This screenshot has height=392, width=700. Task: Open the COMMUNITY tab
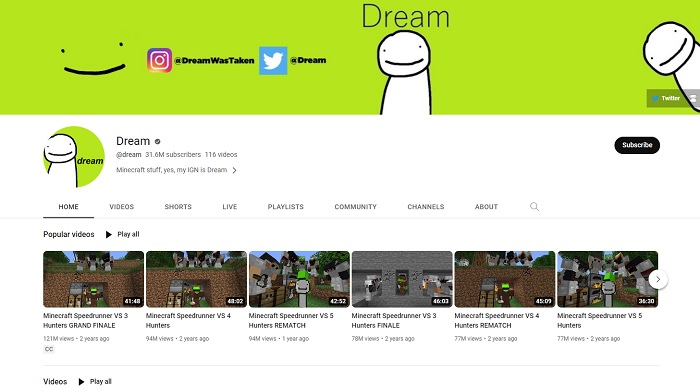click(355, 207)
